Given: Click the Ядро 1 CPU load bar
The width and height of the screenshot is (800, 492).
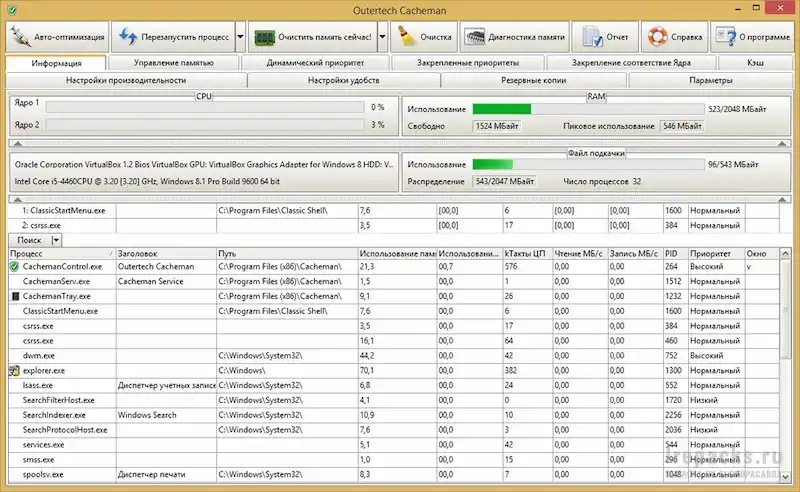Looking at the screenshot, I should pos(205,107).
